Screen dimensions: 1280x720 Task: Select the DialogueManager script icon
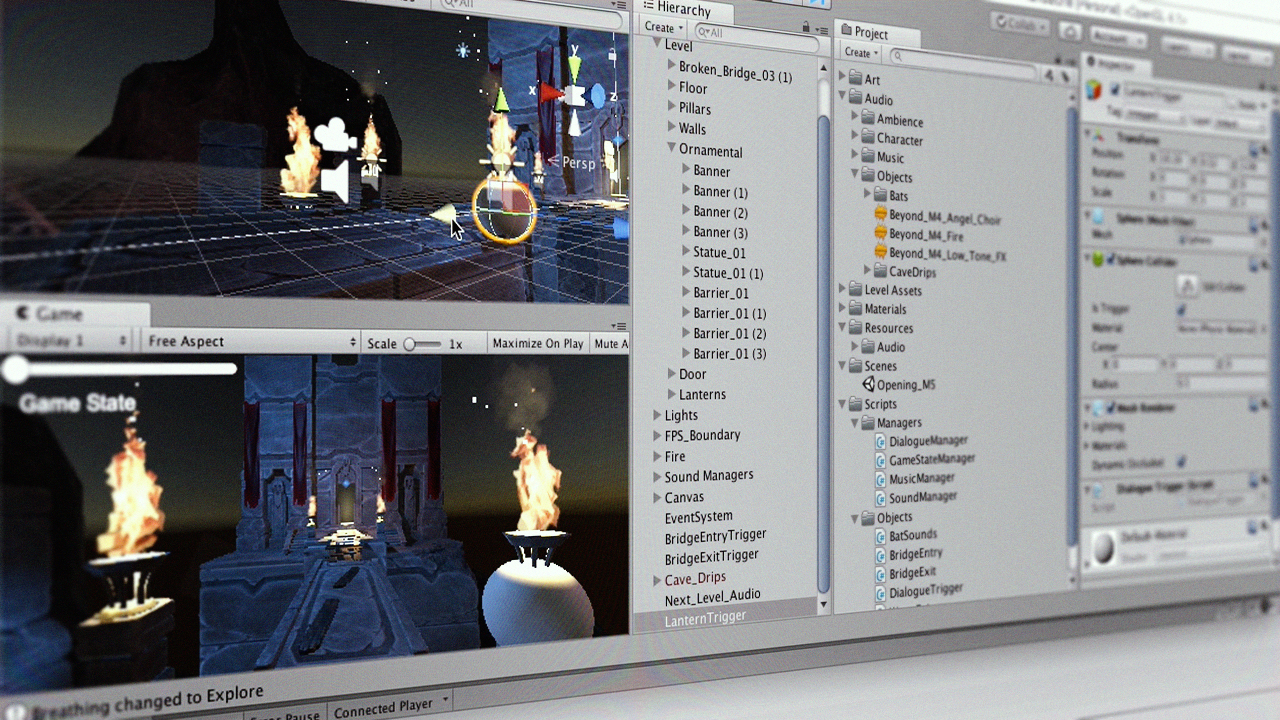[881, 441]
